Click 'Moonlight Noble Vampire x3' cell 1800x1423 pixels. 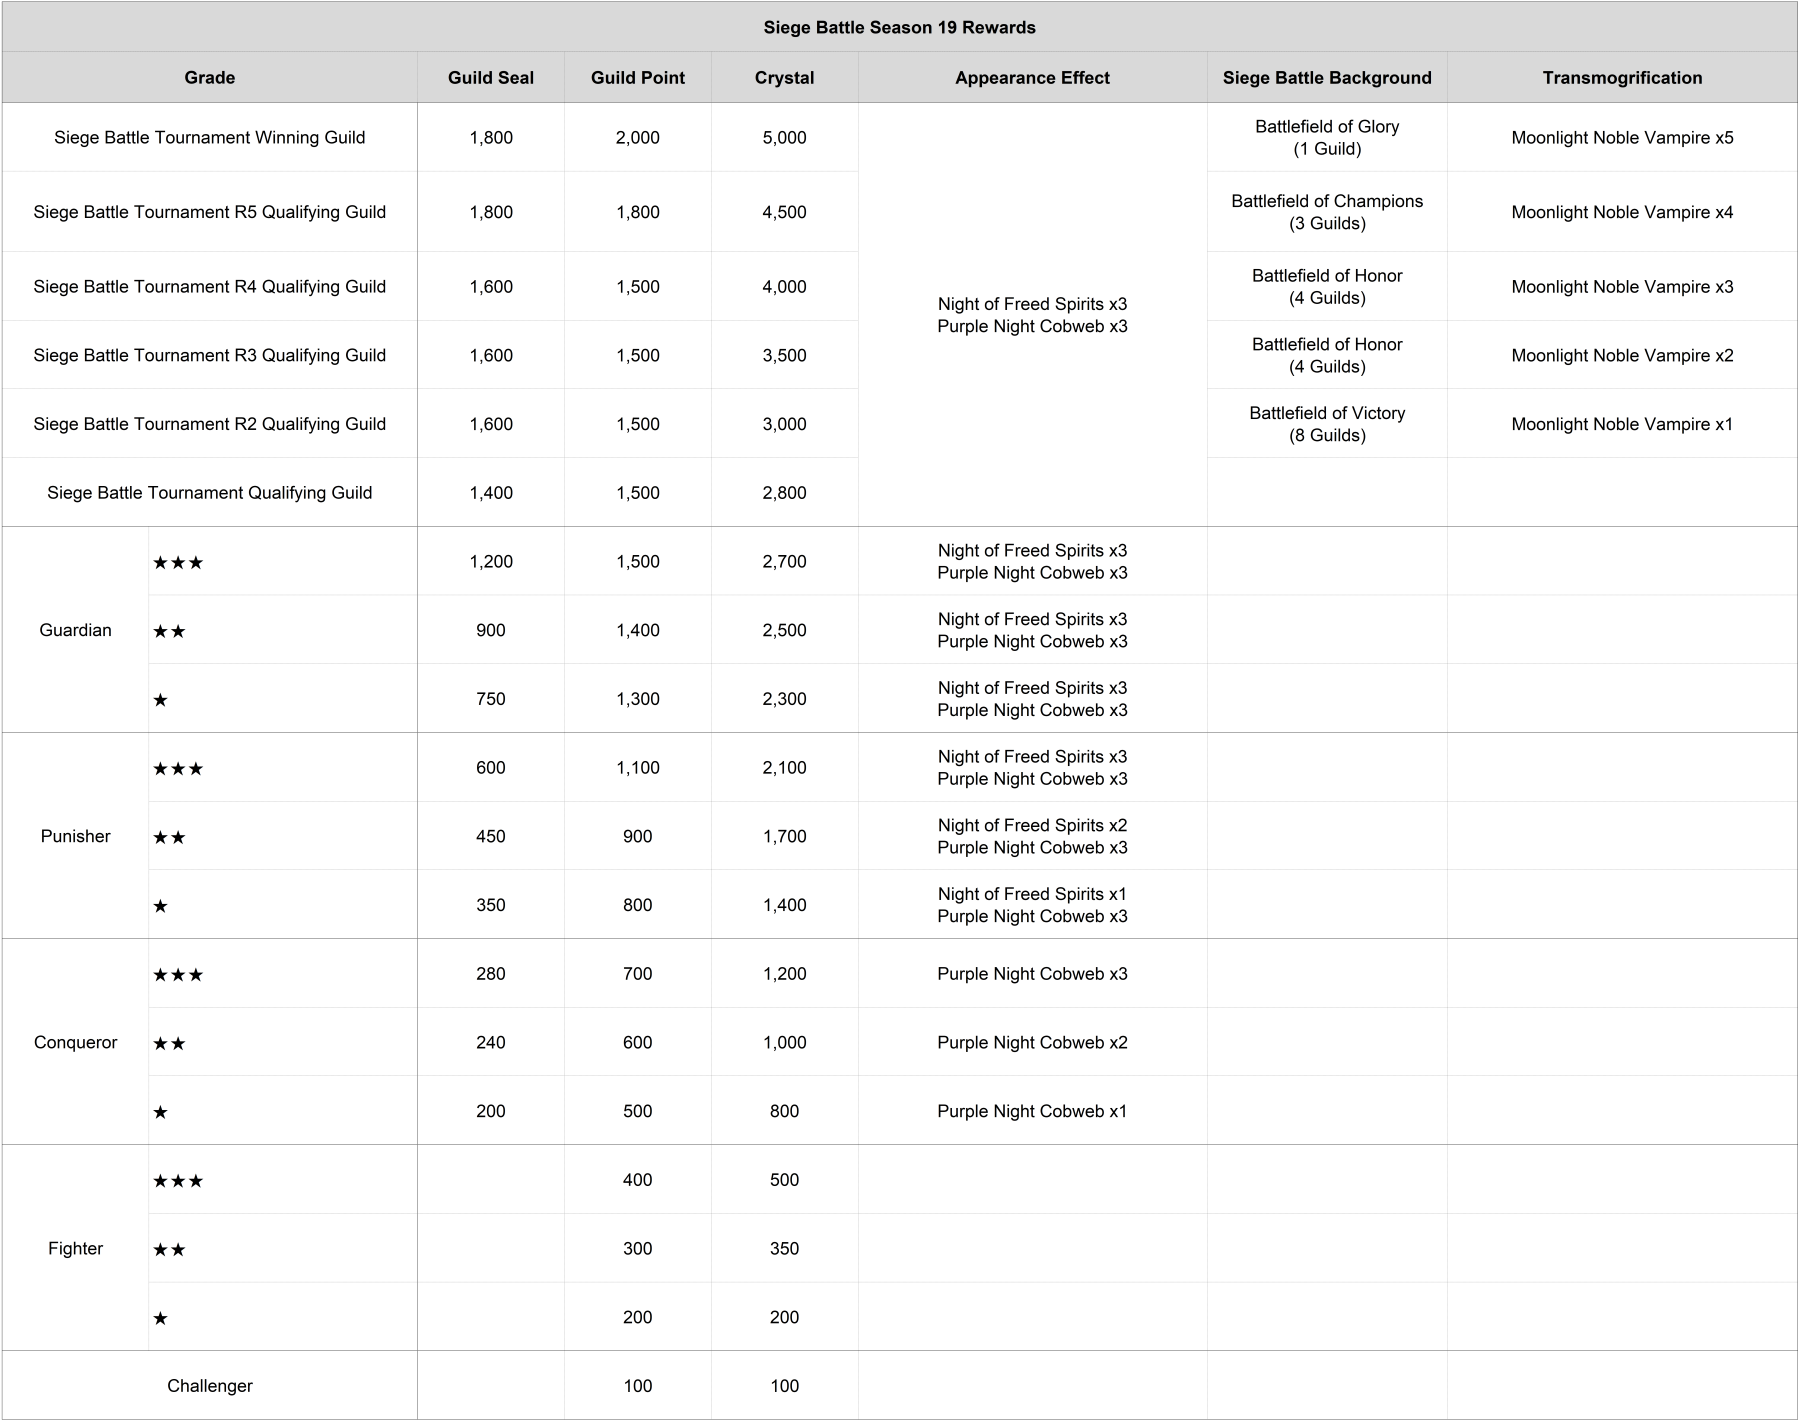[1622, 287]
